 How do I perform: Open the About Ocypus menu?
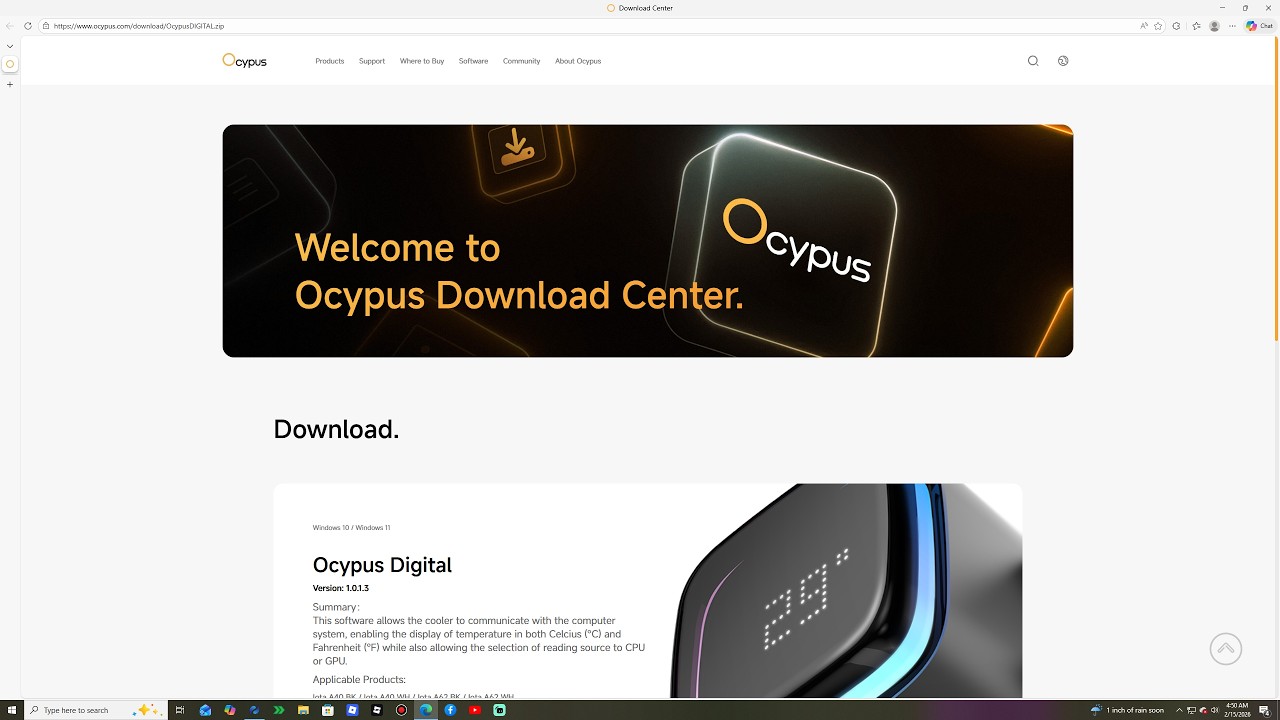coord(578,61)
